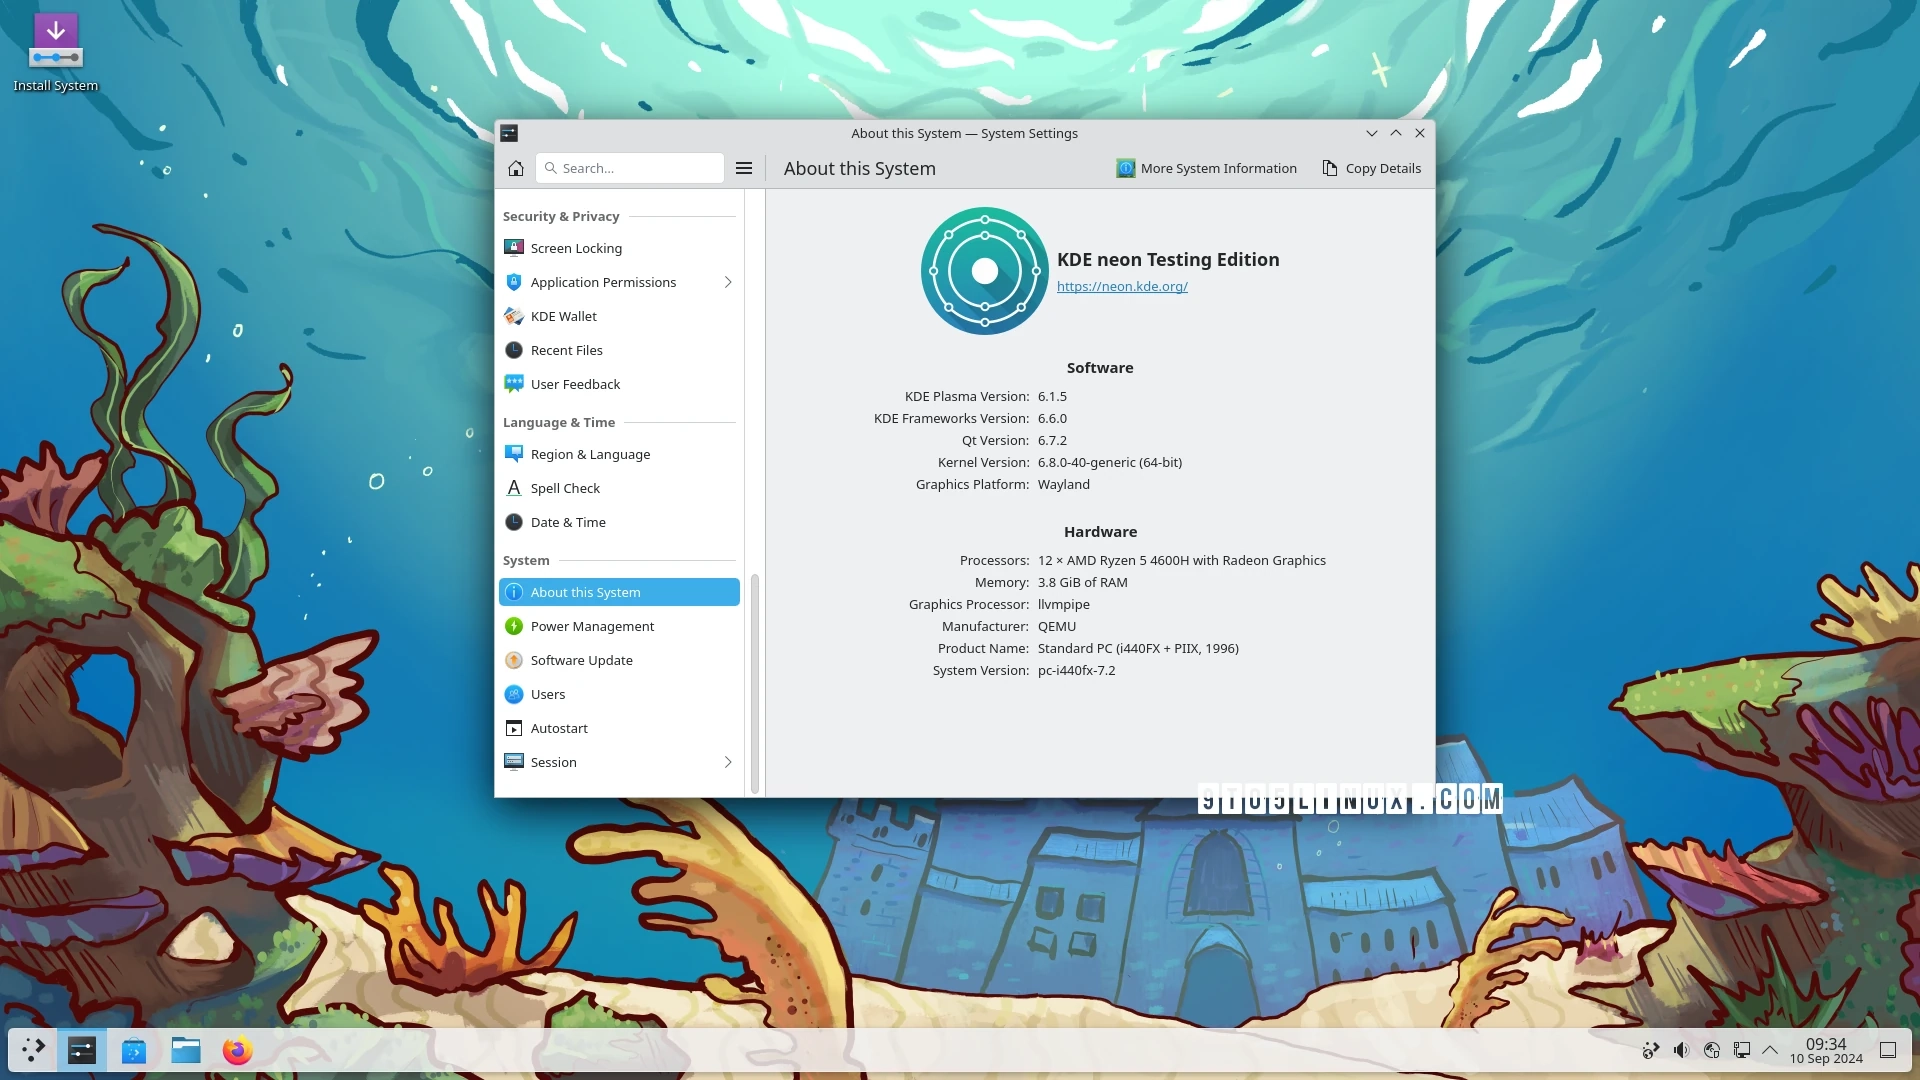Click the Processors value AMD Ryzen text

(1182, 560)
